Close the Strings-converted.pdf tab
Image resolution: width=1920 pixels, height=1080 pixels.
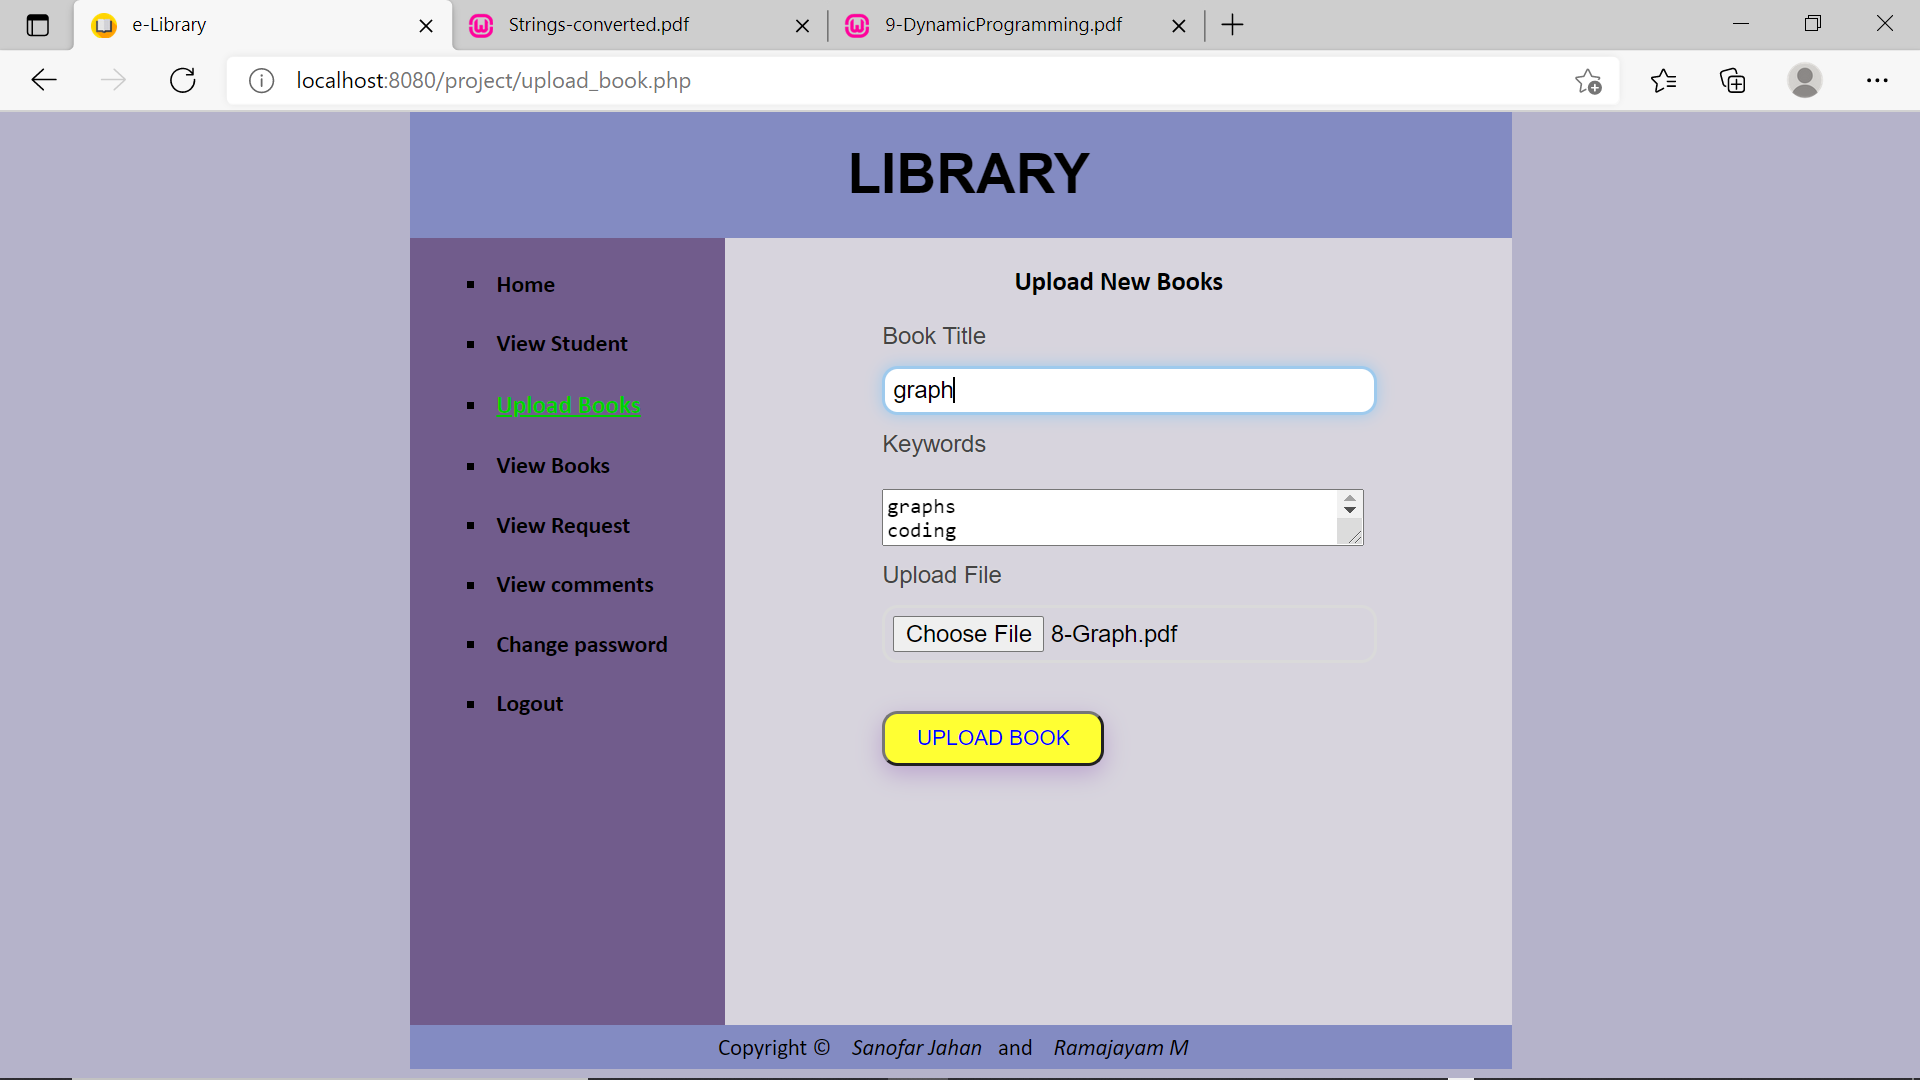(x=803, y=25)
